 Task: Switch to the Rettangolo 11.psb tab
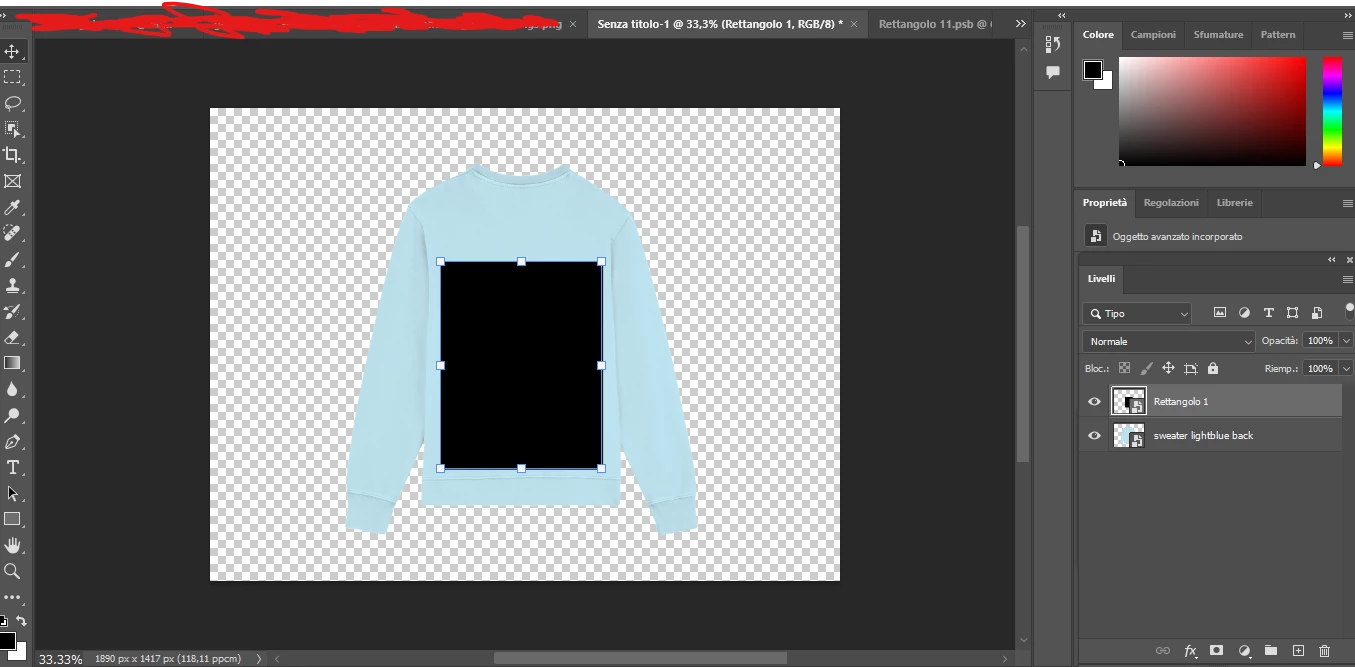[935, 23]
